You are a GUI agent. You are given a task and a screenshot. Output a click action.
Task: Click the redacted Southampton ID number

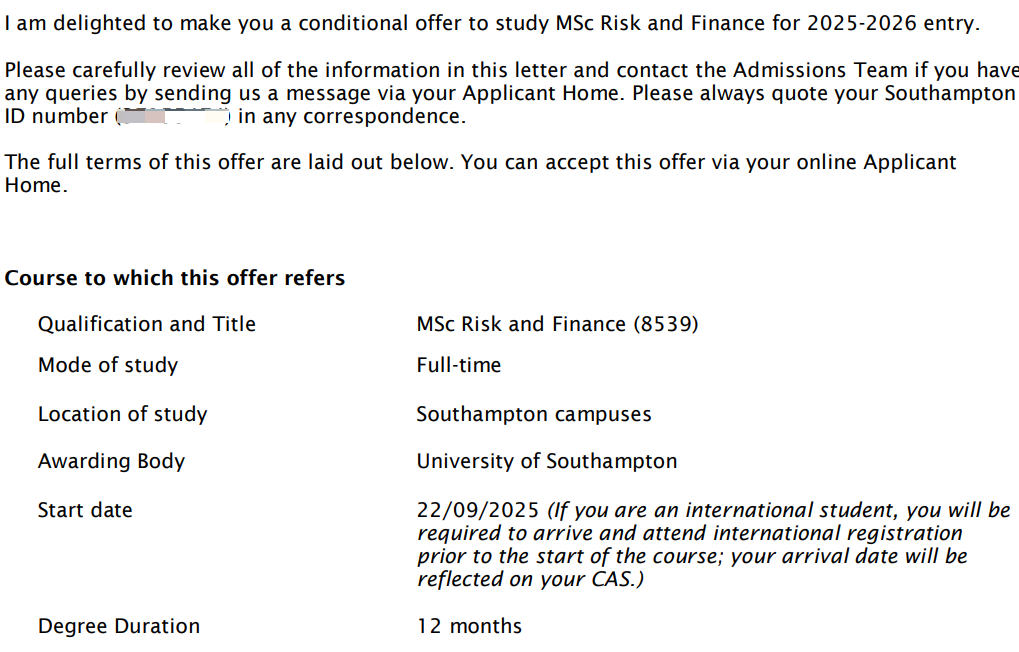click(x=173, y=117)
